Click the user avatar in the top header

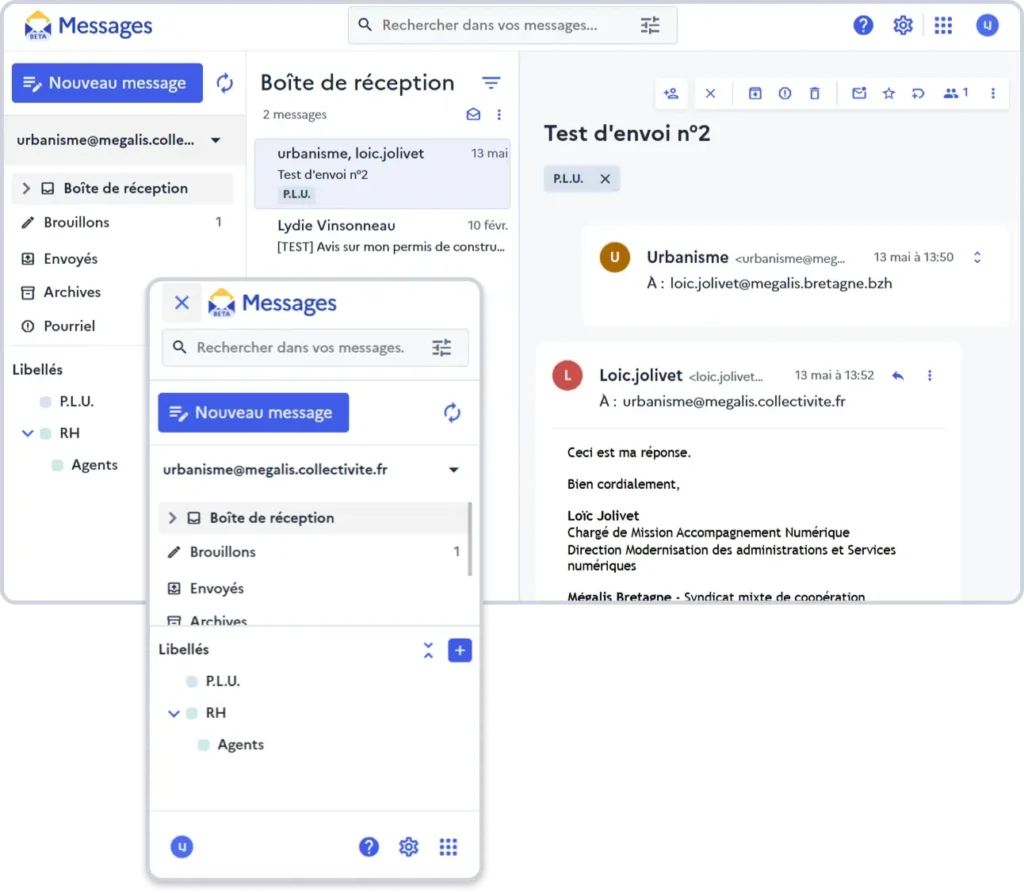[x=987, y=25]
